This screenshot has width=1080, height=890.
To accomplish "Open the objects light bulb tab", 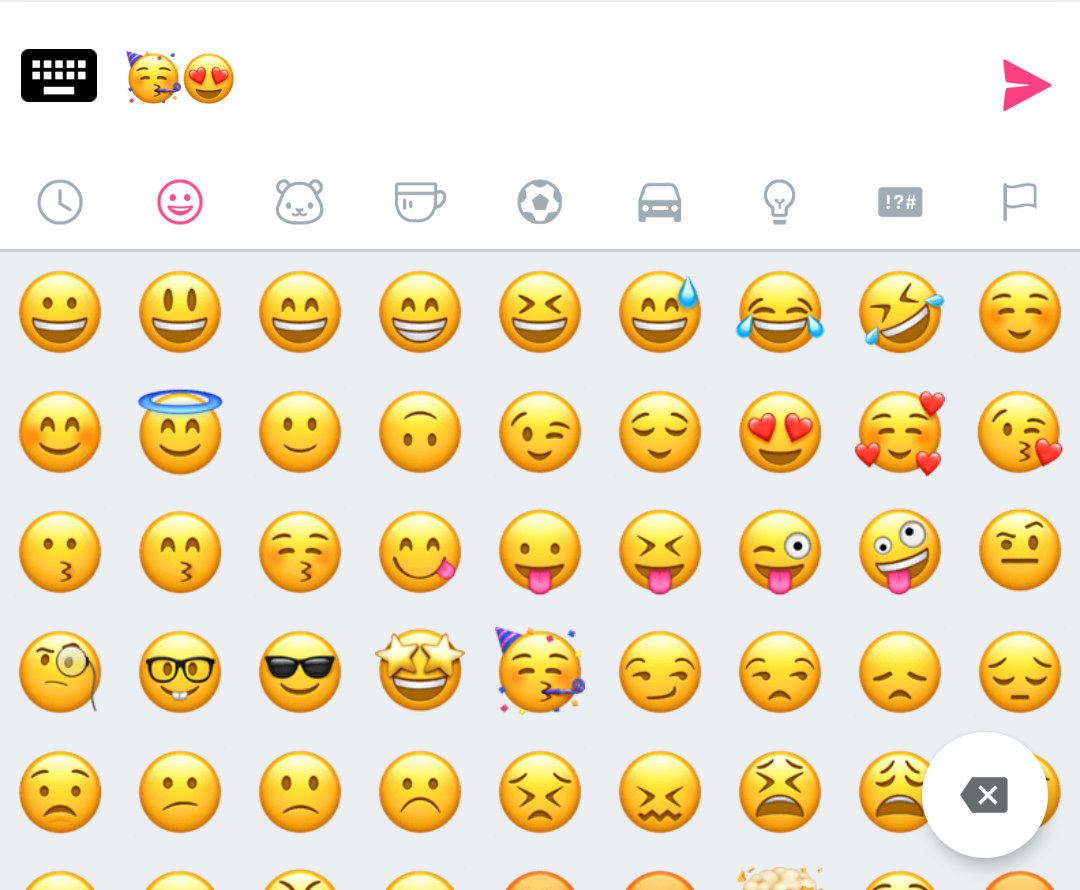I will (780, 203).
